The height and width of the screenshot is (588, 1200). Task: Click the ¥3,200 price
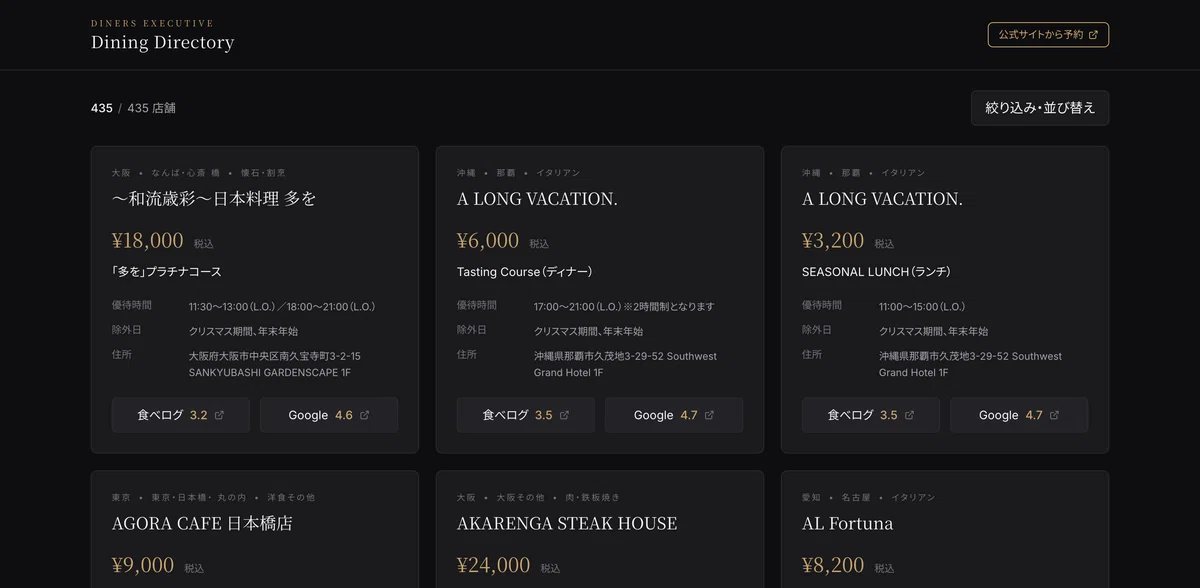click(833, 240)
